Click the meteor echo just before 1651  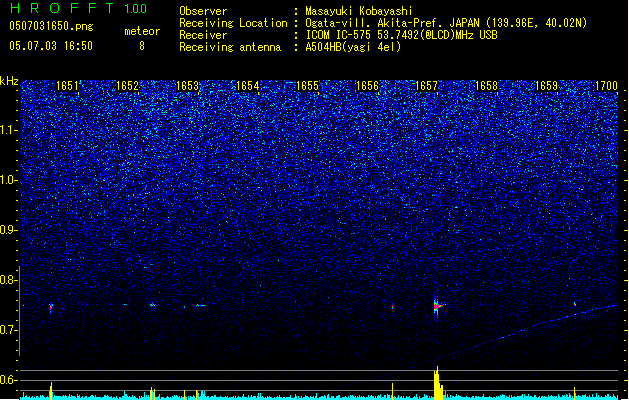coord(51,307)
